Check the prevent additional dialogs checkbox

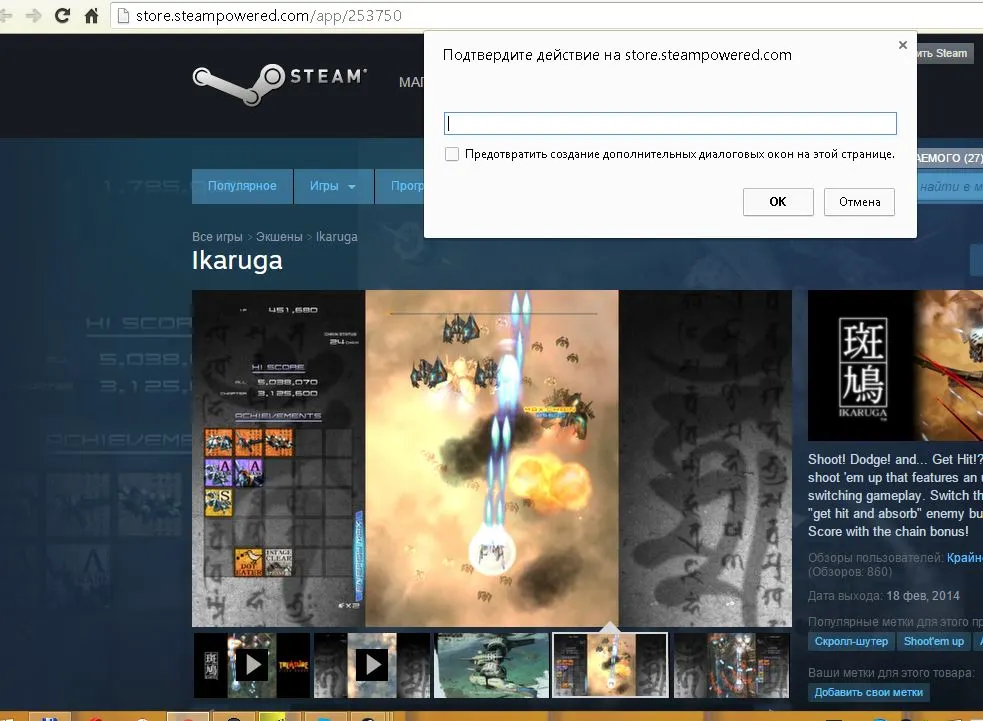(x=451, y=154)
